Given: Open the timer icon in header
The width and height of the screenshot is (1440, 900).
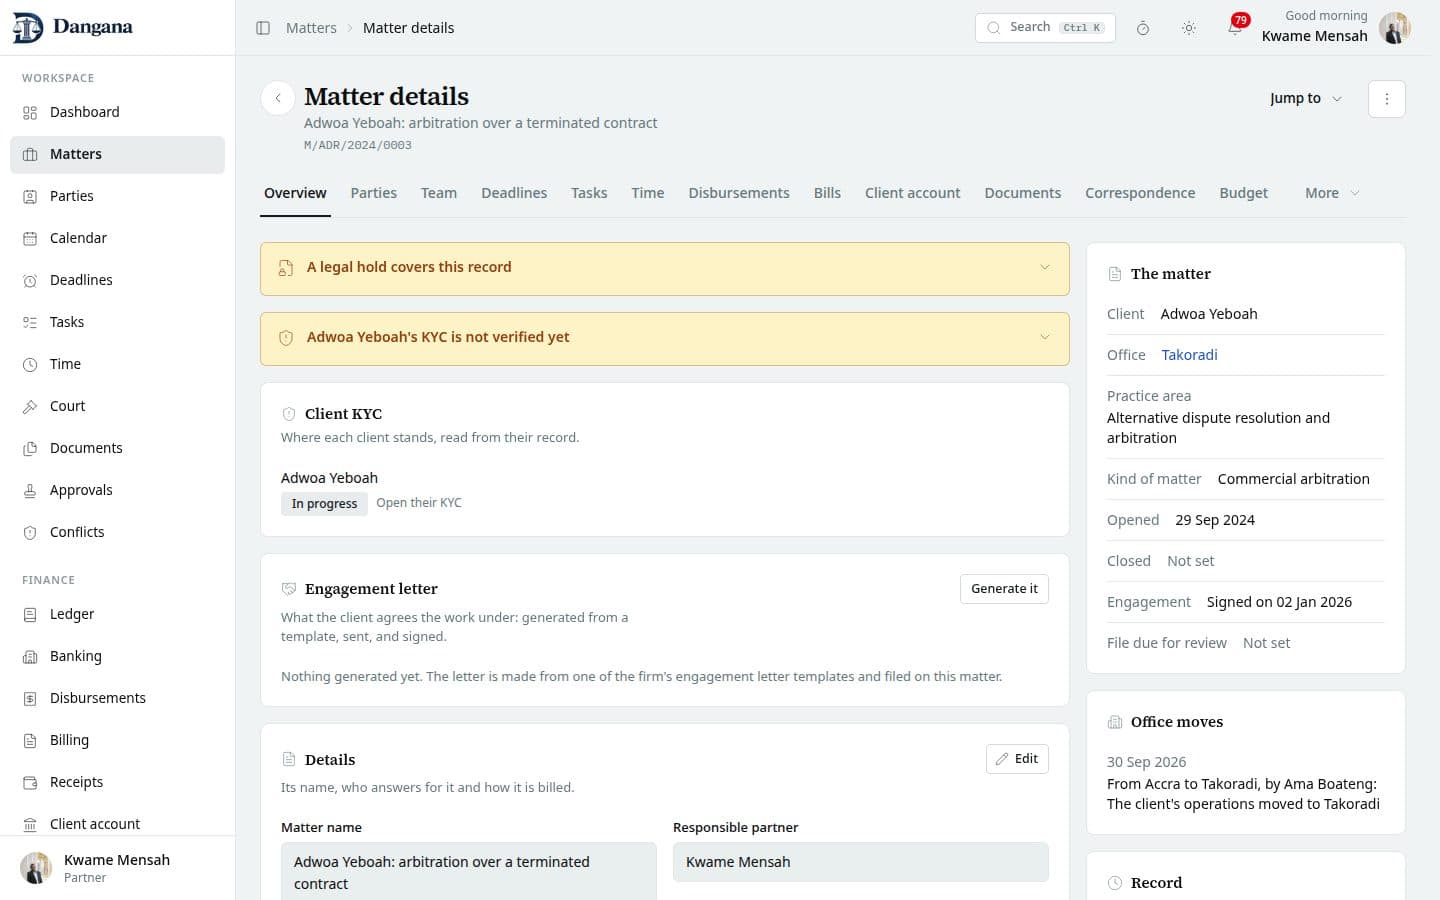Looking at the screenshot, I should [1143, 28].
